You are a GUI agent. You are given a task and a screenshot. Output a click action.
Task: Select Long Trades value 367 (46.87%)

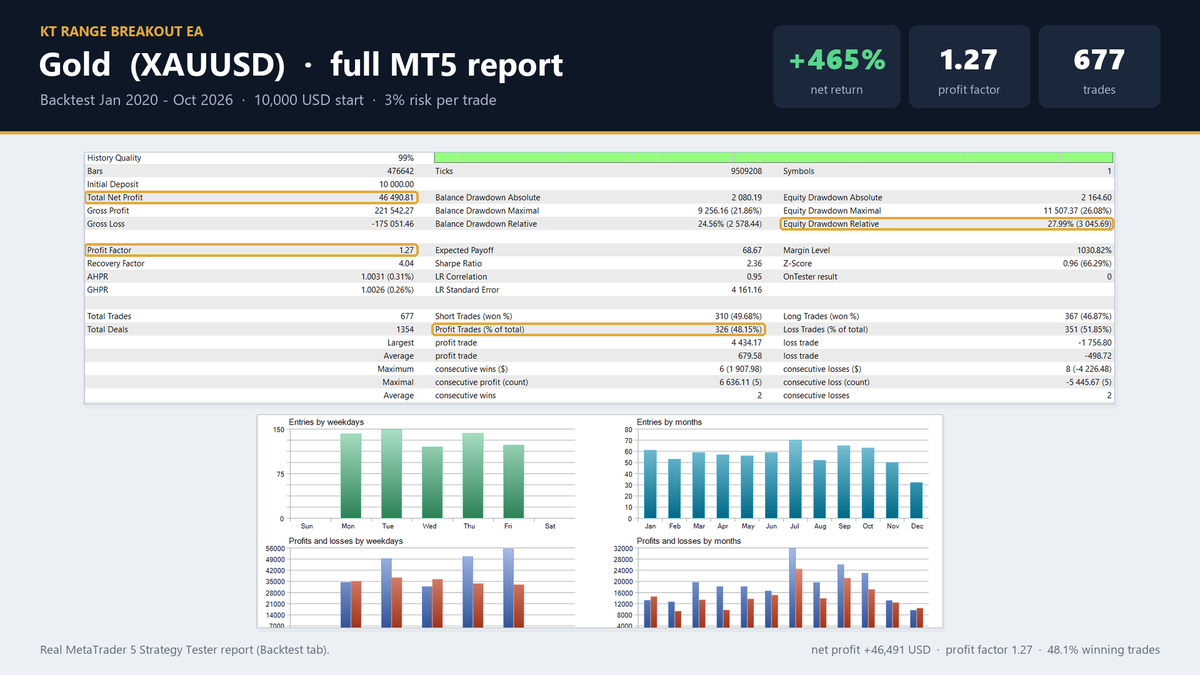[1089, 316]
